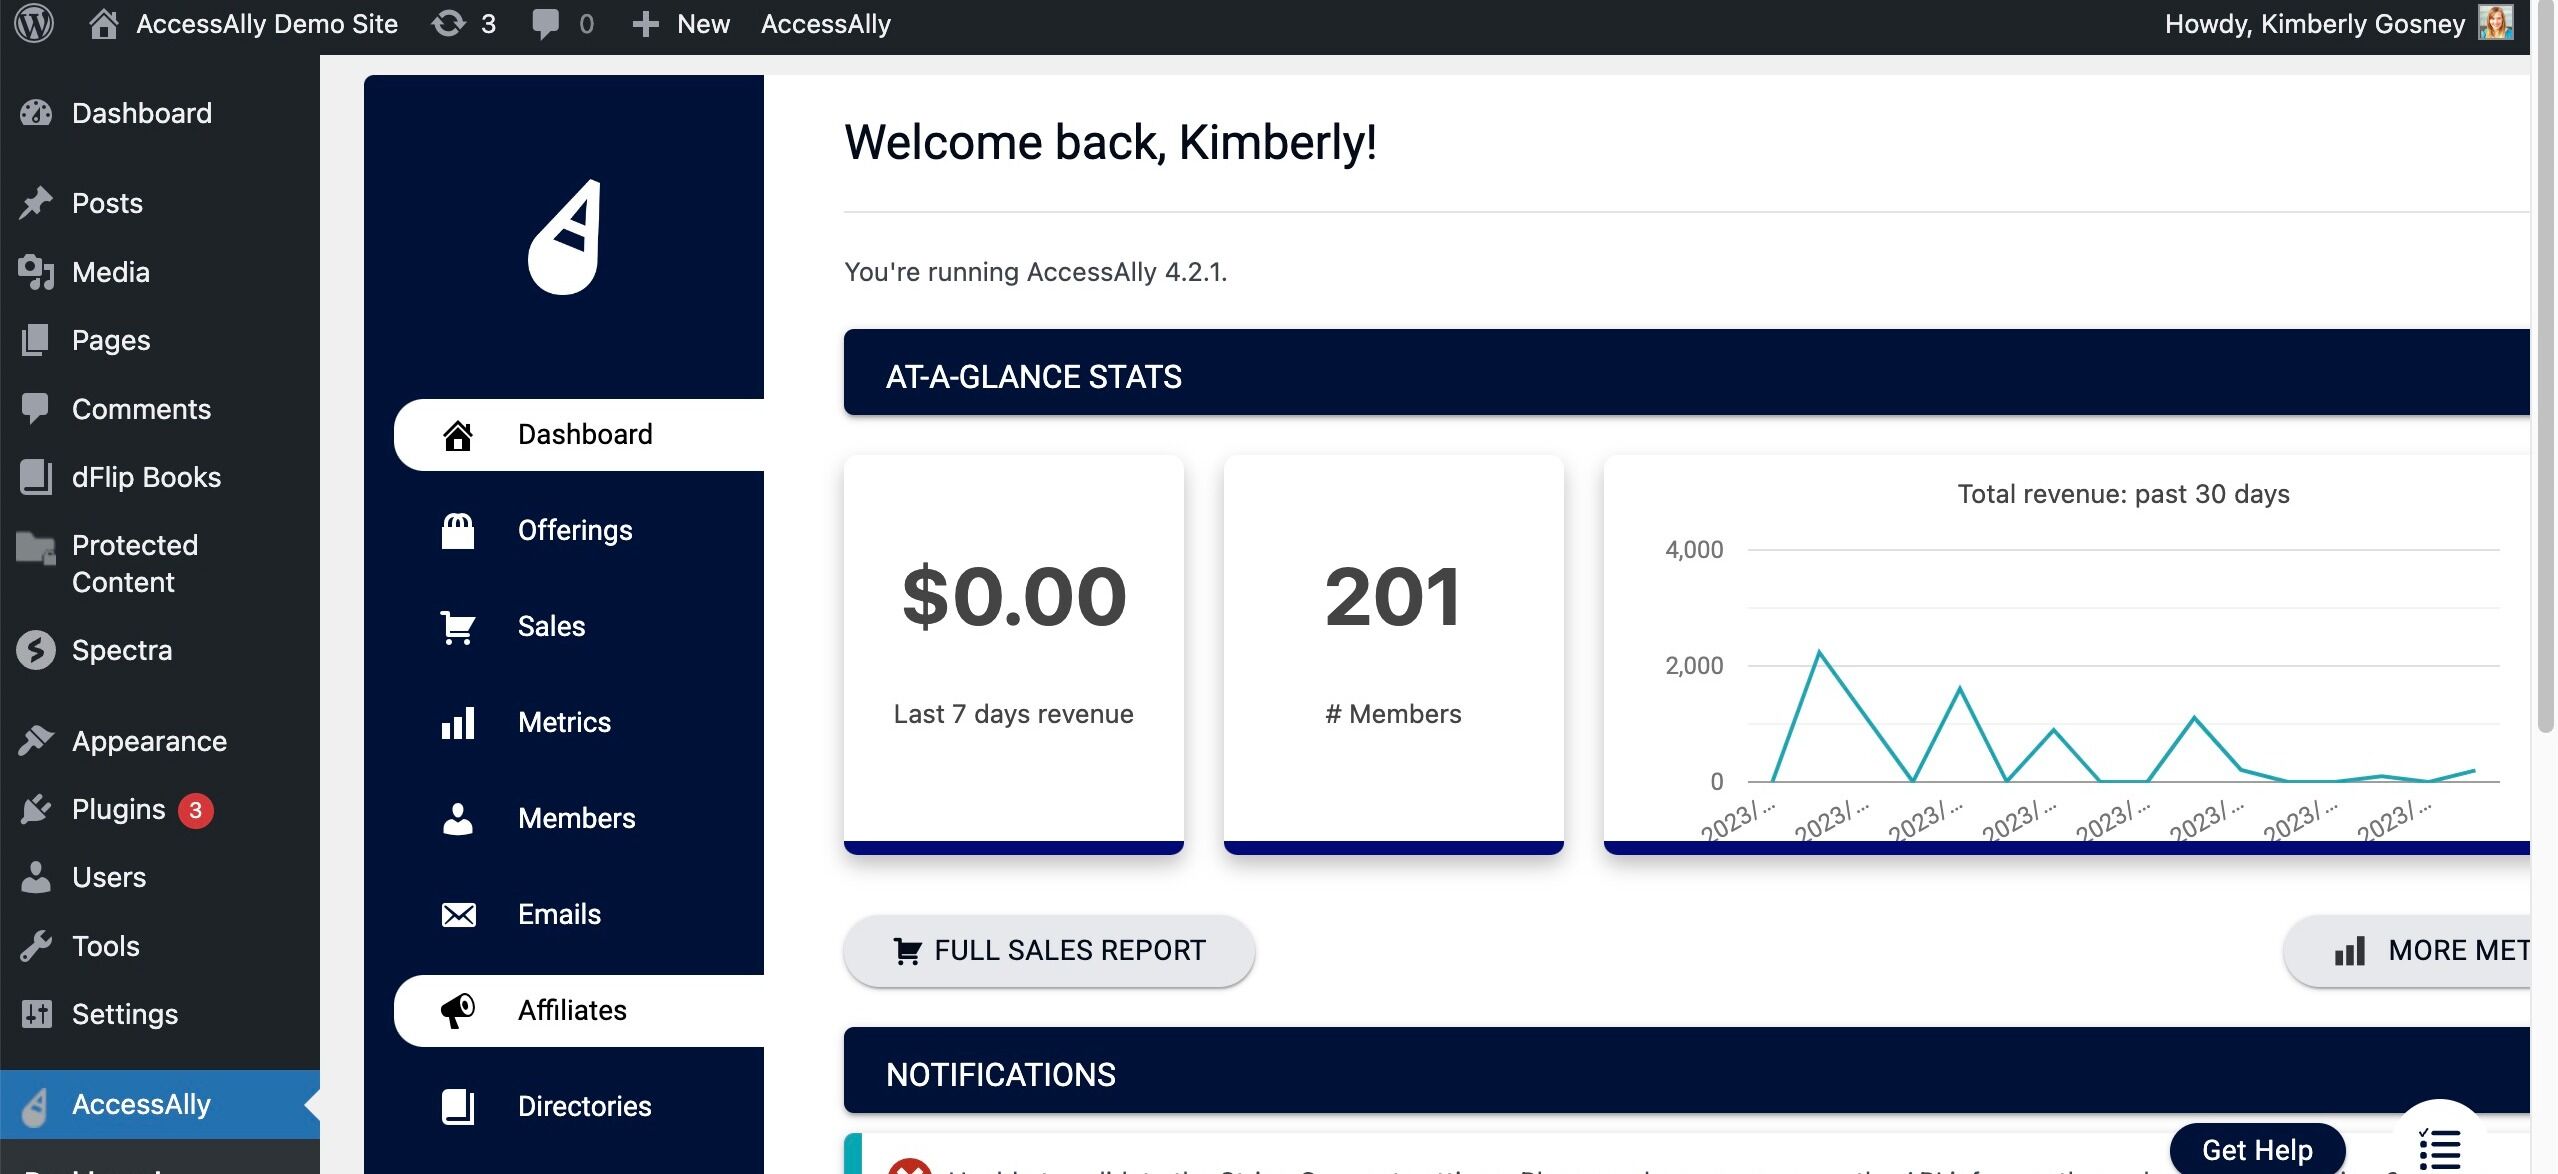Open the checklist icon at the bottom right
2558x1174 pixels.
point(2438,1148)
